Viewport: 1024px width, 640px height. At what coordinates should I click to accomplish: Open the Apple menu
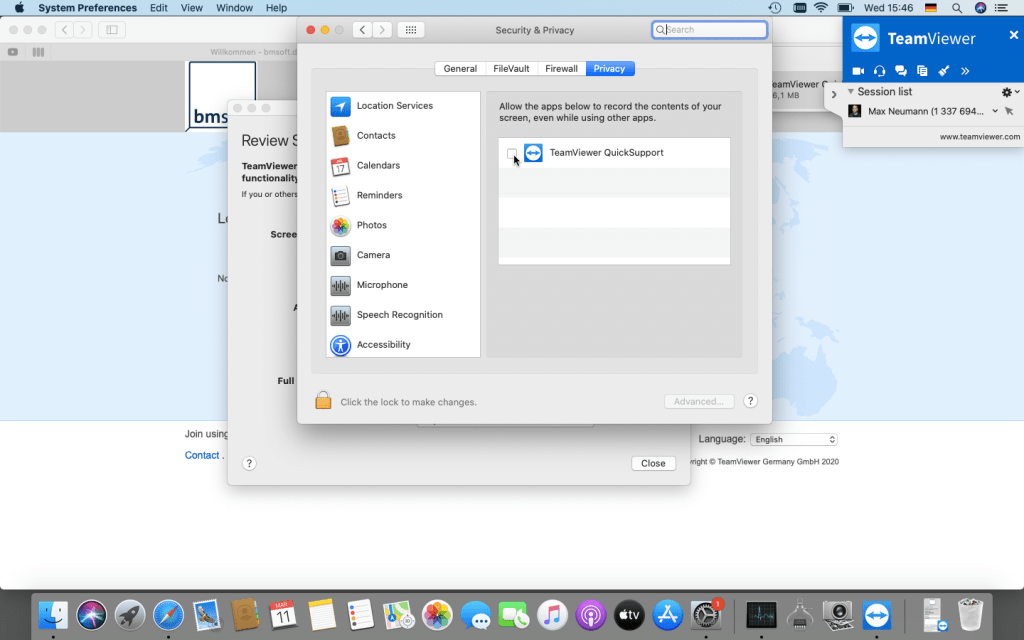19,8
